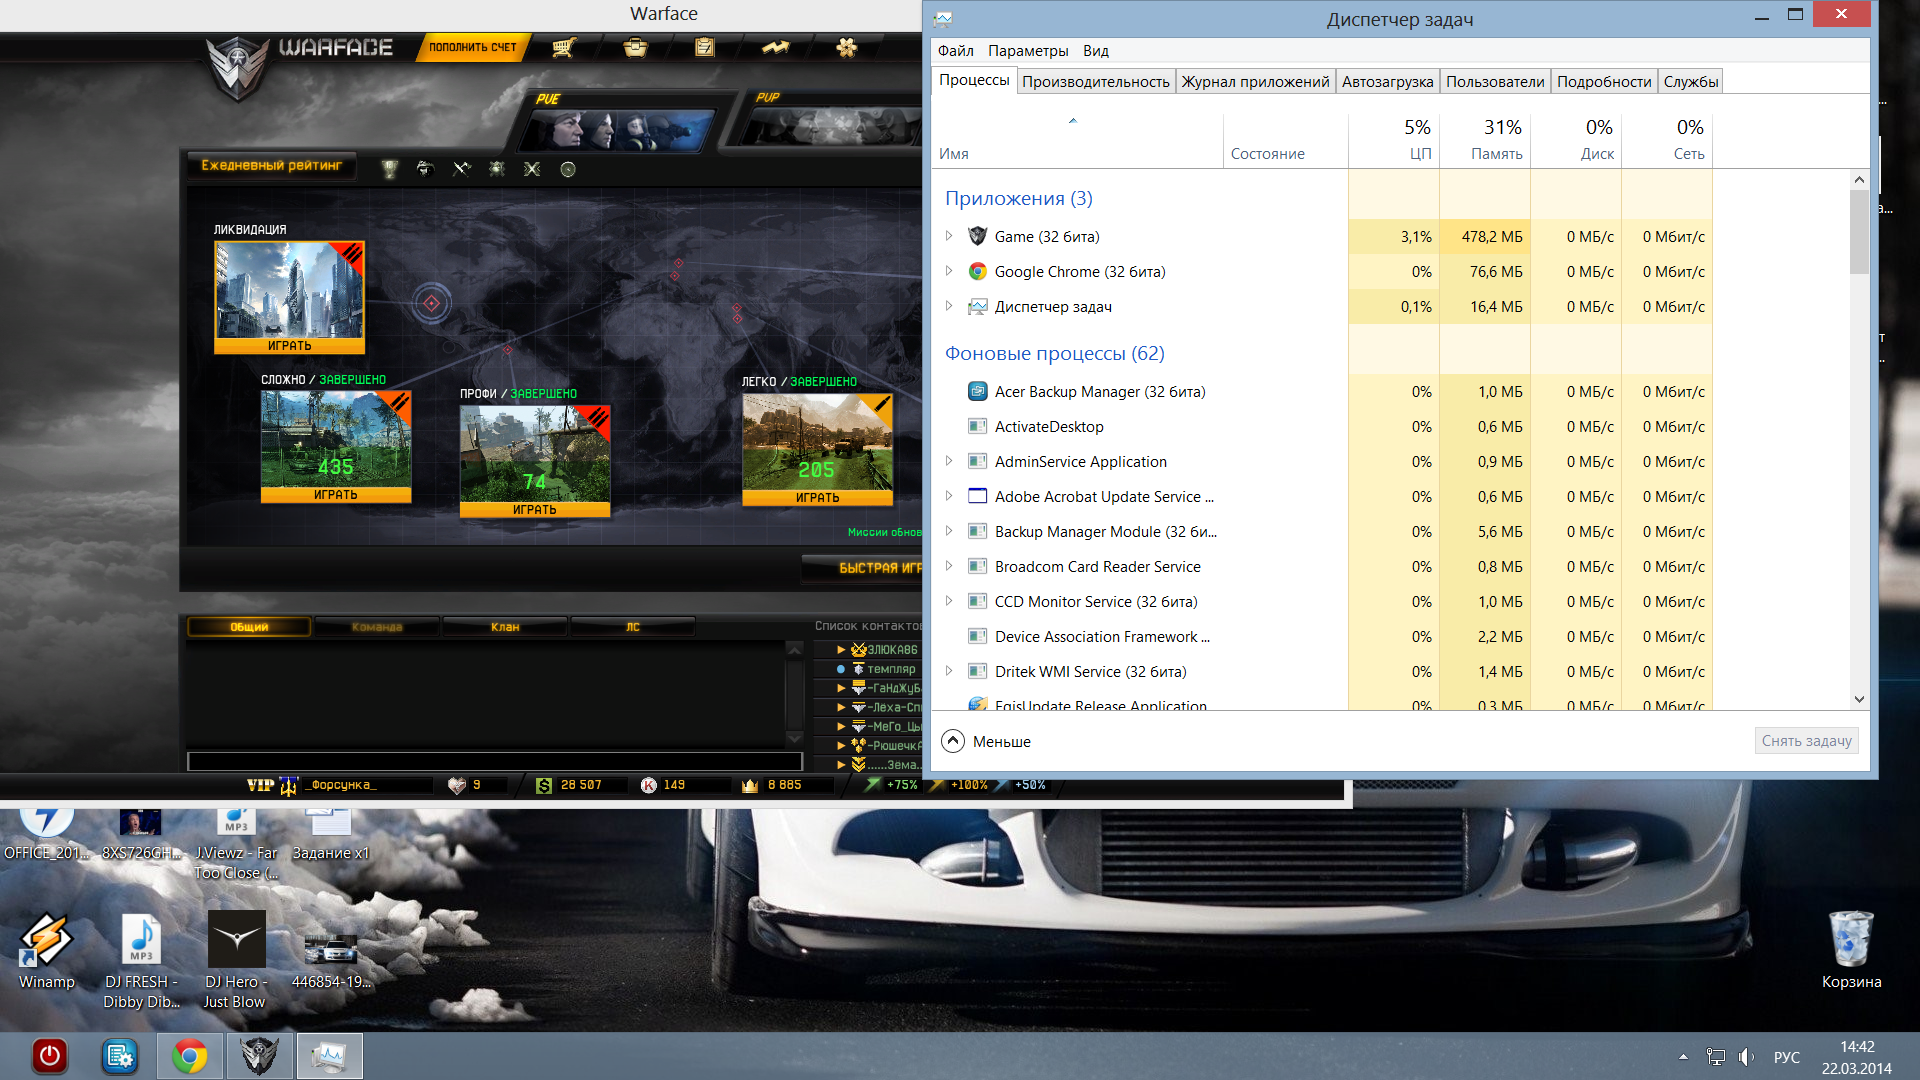Click the Google Chrome process icon

tap(978, 271)
